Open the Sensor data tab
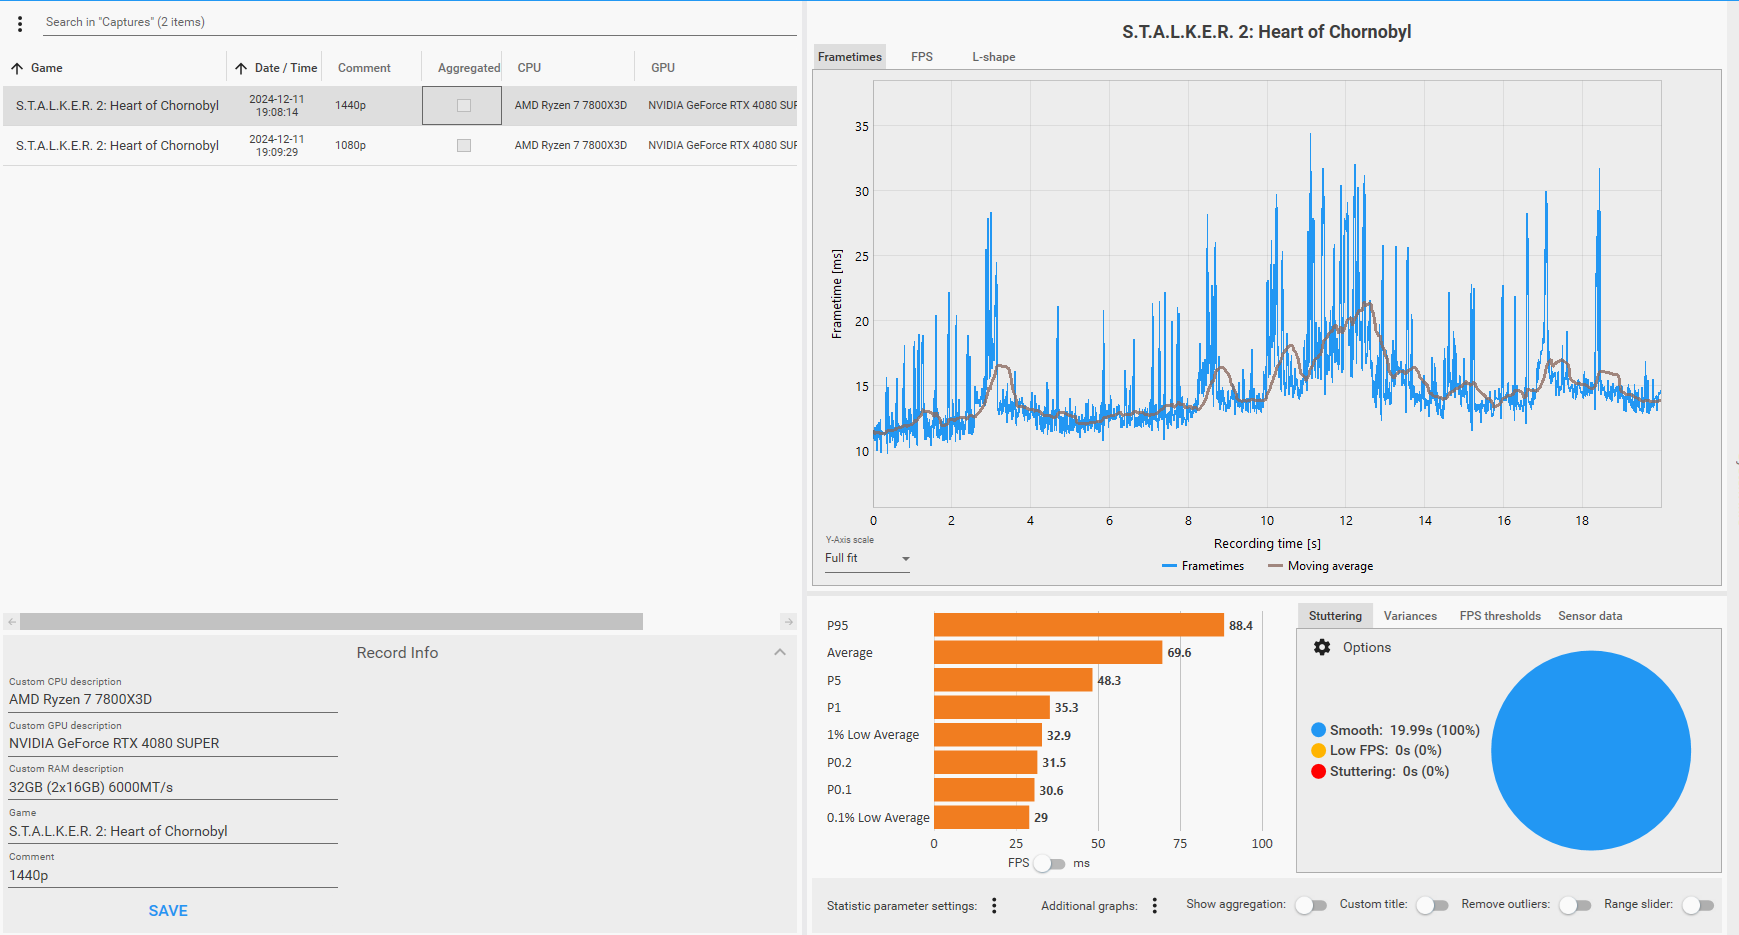The height and width of the screenshot is (935, 1739). pos(1590,616)
